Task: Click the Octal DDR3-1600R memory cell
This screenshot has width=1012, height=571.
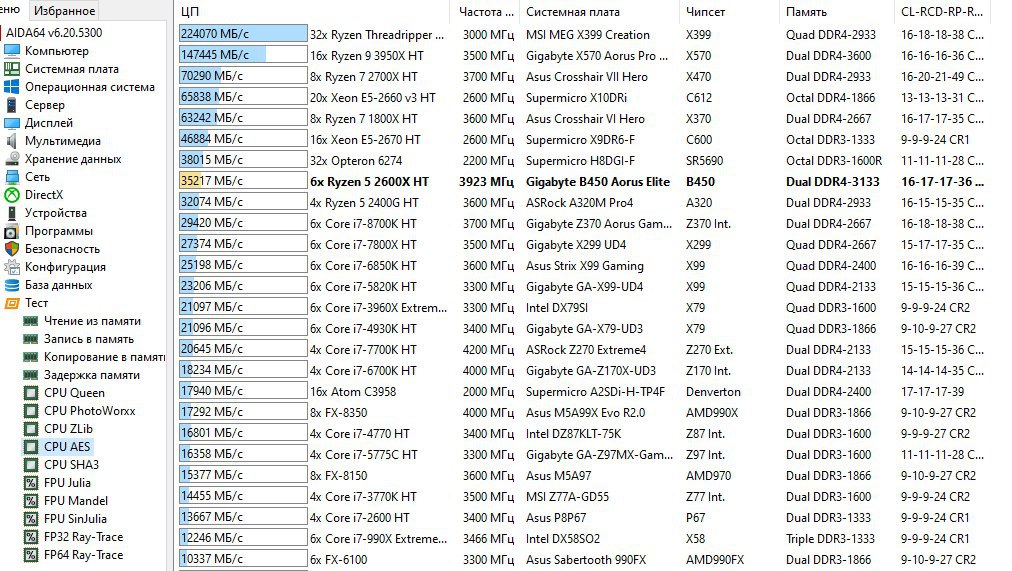Action: 834,161
